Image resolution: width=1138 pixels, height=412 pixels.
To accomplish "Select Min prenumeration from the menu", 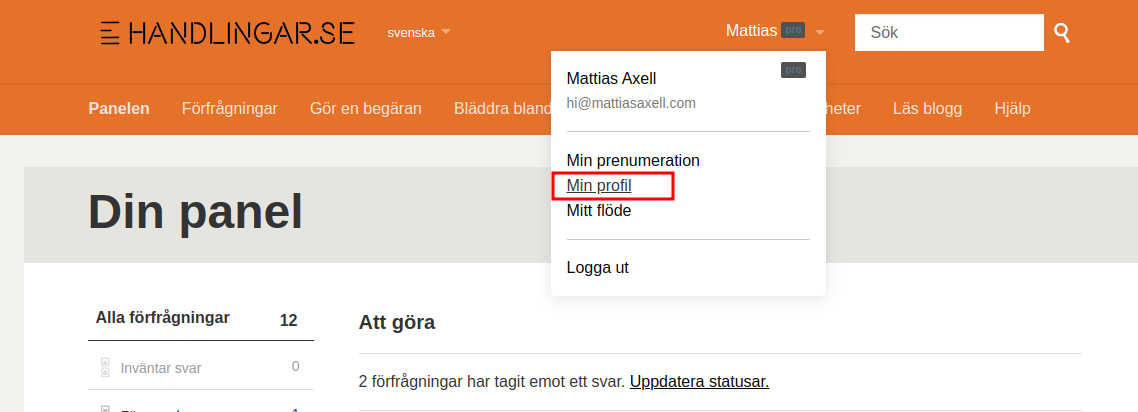I will tap(633, 160).
